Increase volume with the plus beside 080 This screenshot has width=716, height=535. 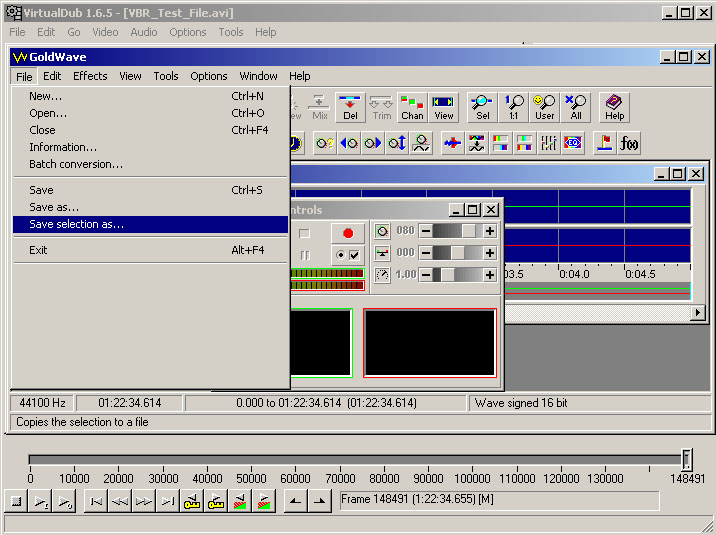(x=490, y=231)
